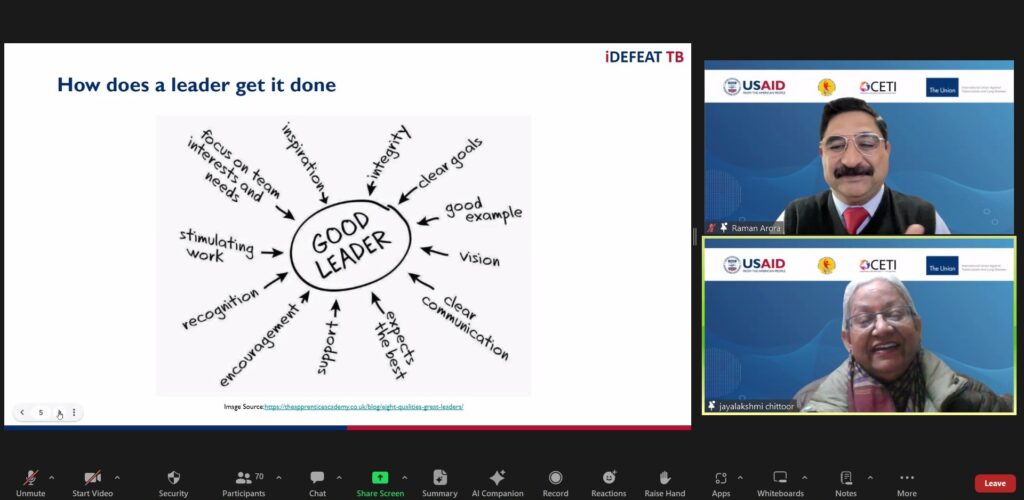Start recording with the Record button
The width and height of the screenshot is (1024, 500).
pos(555,479)
